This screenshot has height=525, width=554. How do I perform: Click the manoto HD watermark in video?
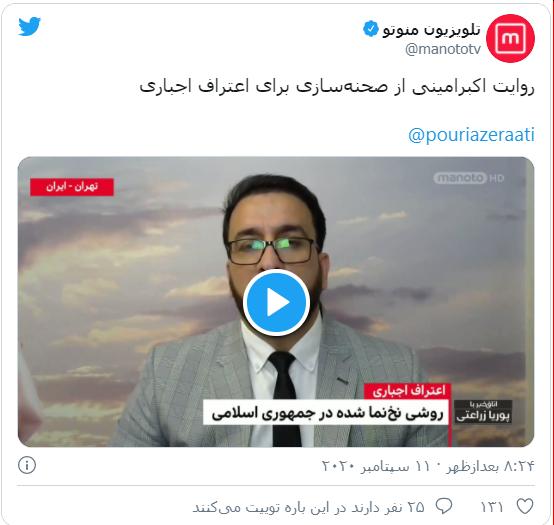click(468, 178)
